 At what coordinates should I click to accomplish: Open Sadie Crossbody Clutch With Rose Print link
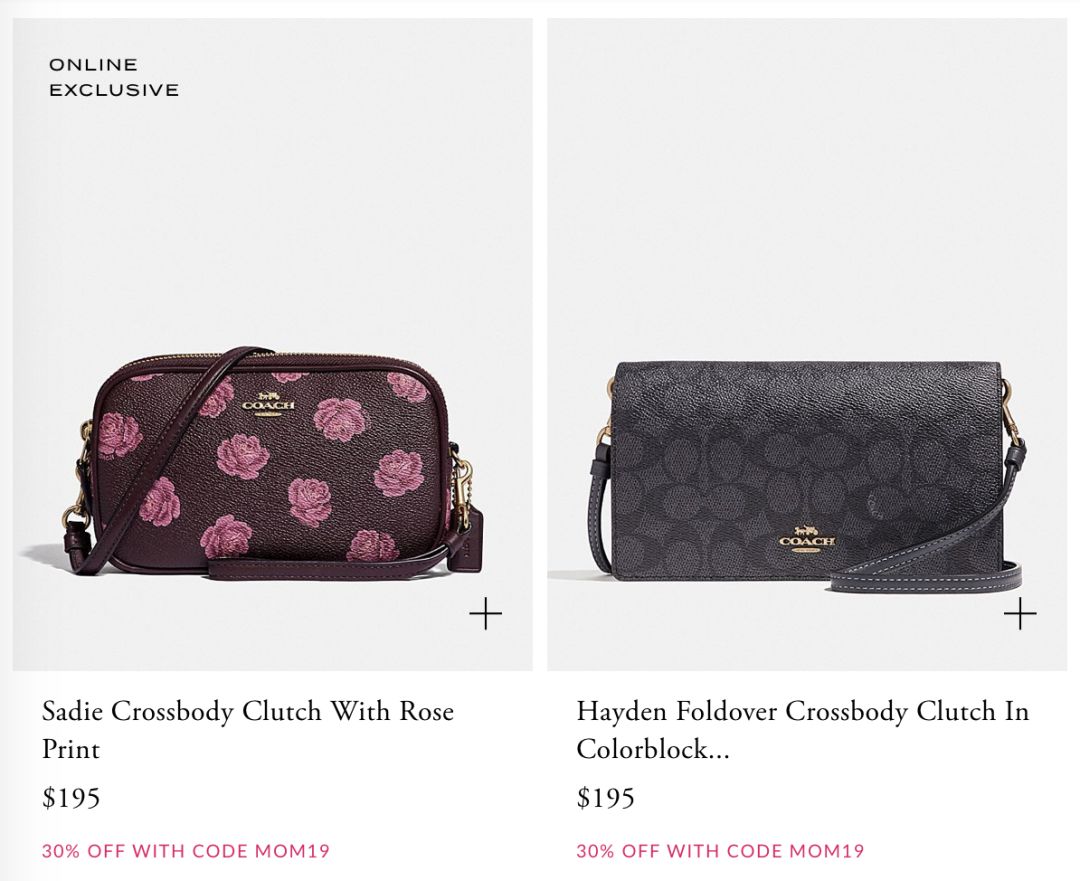248,729
